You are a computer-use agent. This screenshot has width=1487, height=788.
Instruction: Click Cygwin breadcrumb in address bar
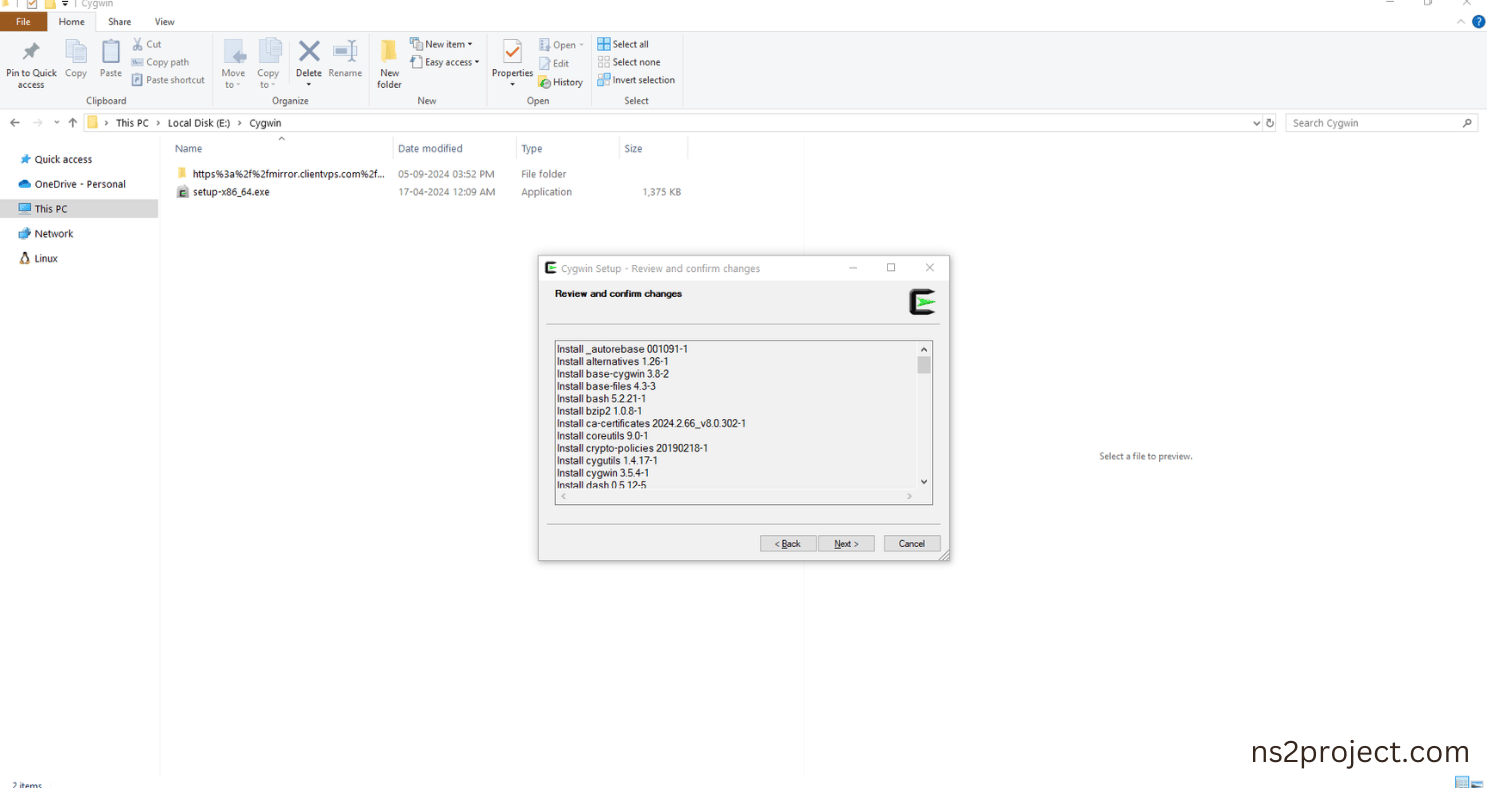265,123
